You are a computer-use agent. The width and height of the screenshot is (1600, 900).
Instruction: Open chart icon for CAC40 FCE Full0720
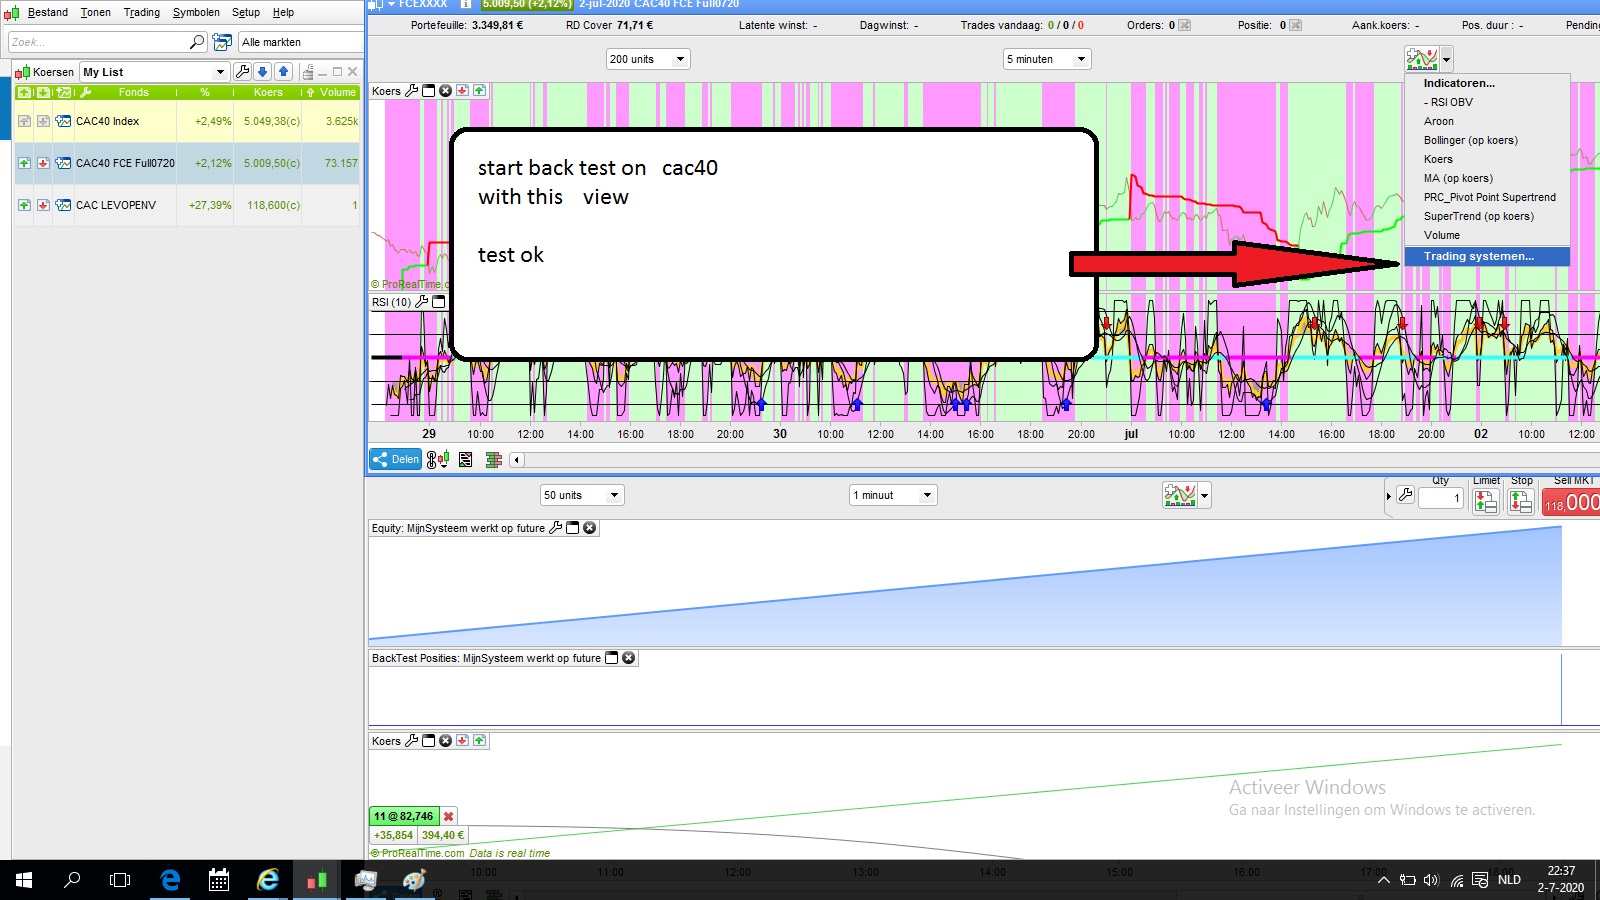pos(63,163)
